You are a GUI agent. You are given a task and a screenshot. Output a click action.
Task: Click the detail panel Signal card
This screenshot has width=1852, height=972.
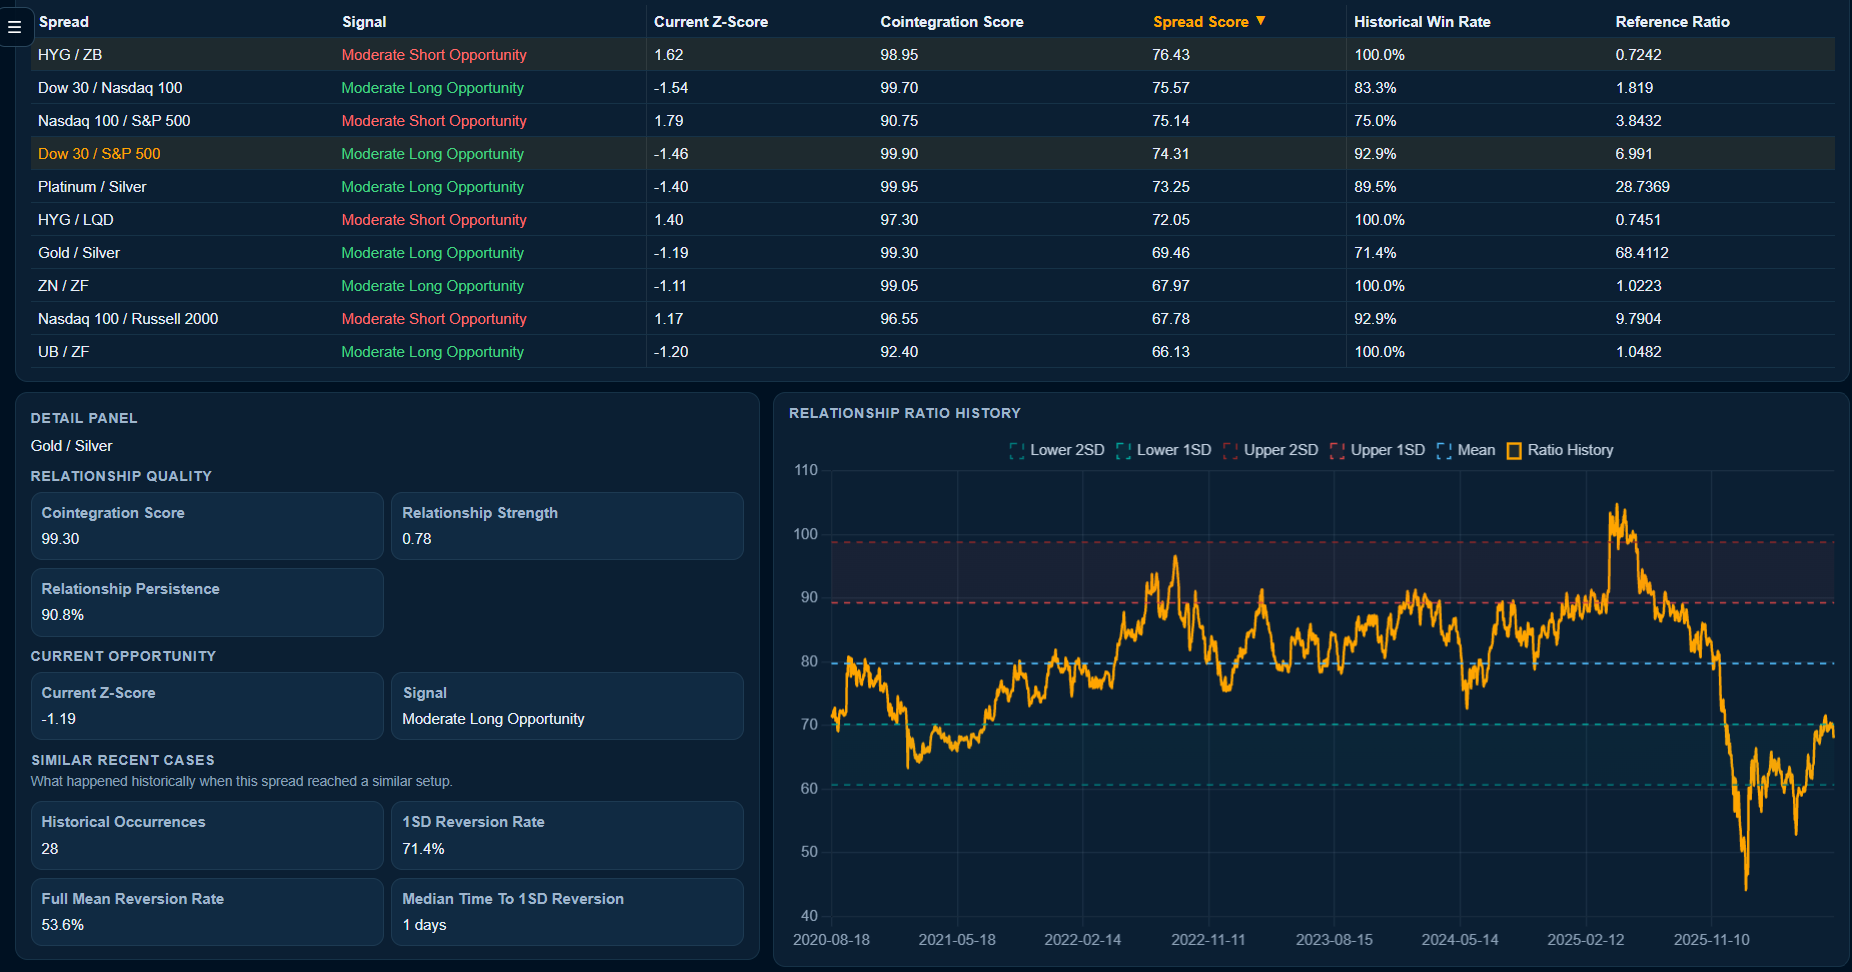pos(567,706)
